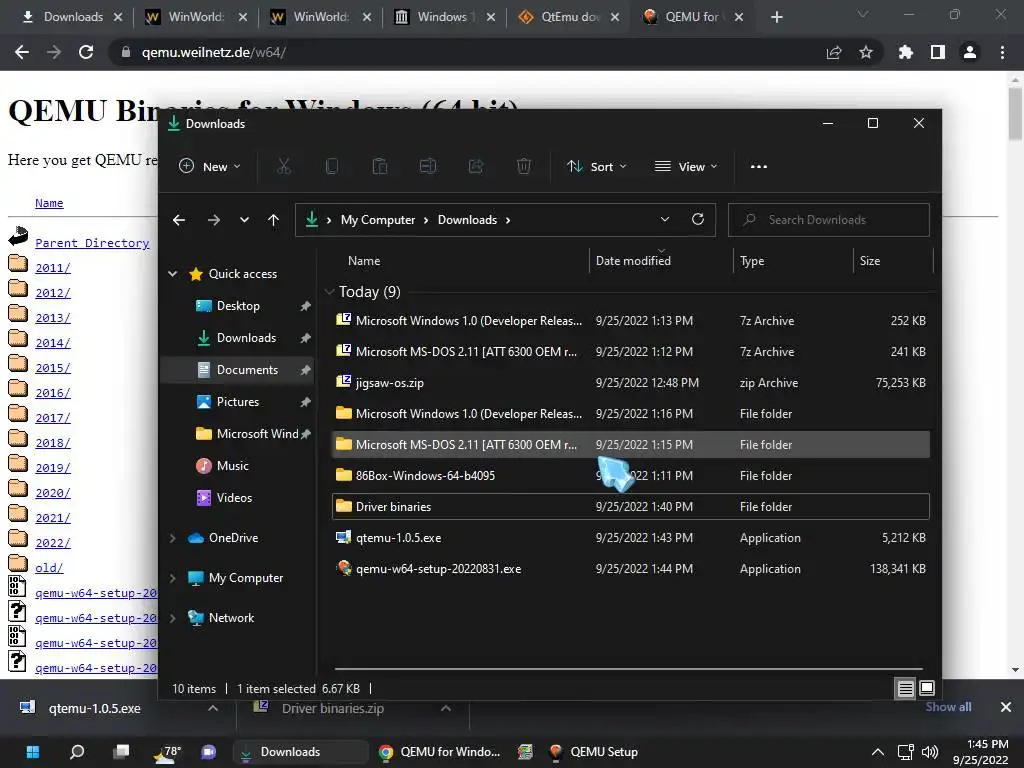Open Task View on taskbar
1024x768 pixels.
click(121, 752)
